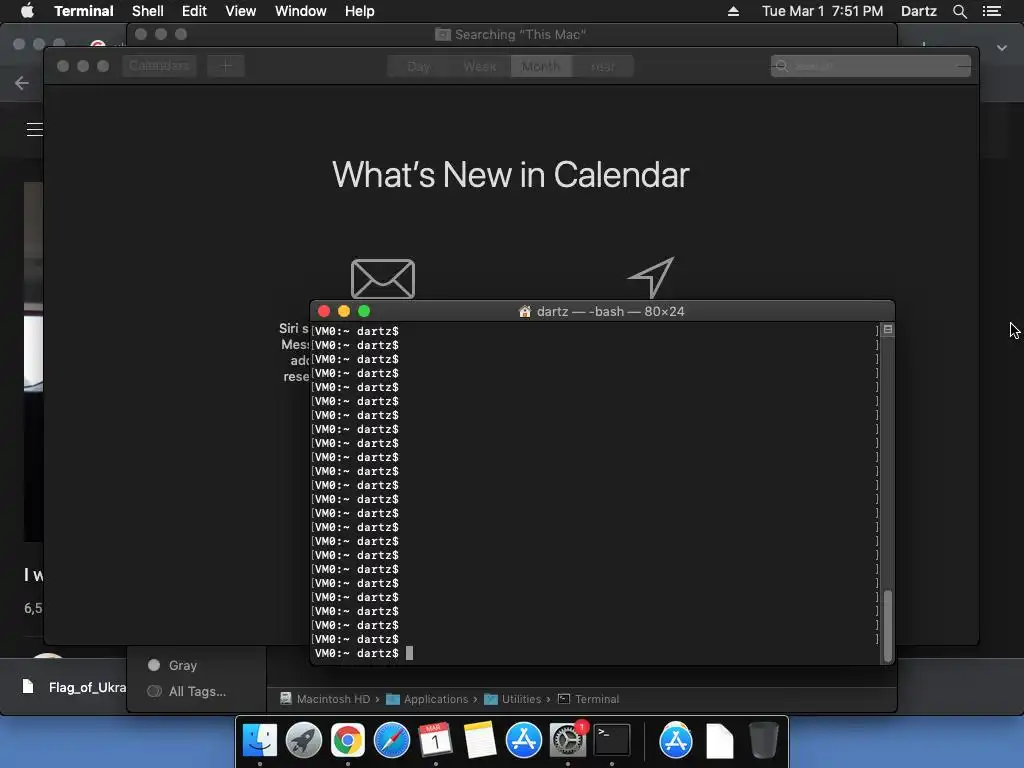The width and height of the screenshot is (1024, 768).
Task: Click Flag_of_Ukraine file icon in download bar
Action: point(28,686)
